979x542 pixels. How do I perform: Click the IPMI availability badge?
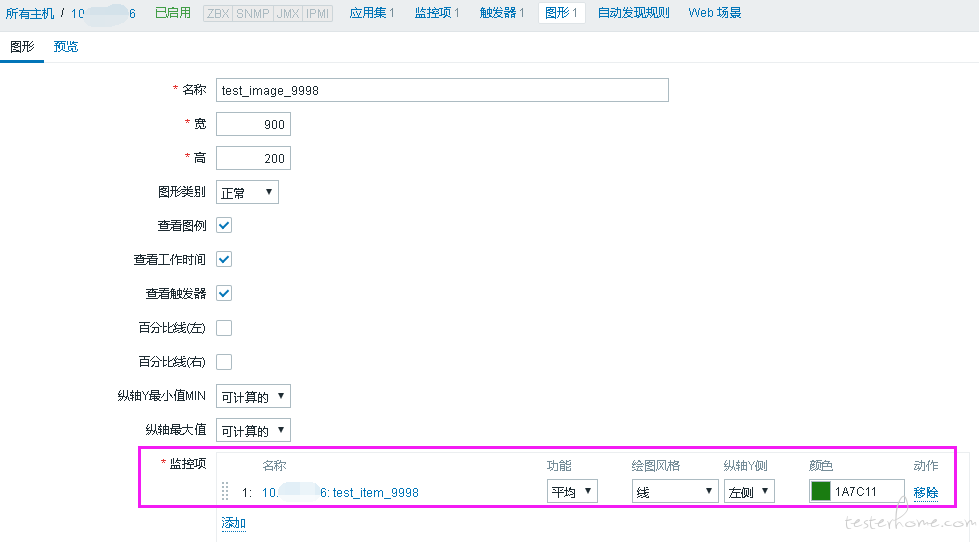319,13
